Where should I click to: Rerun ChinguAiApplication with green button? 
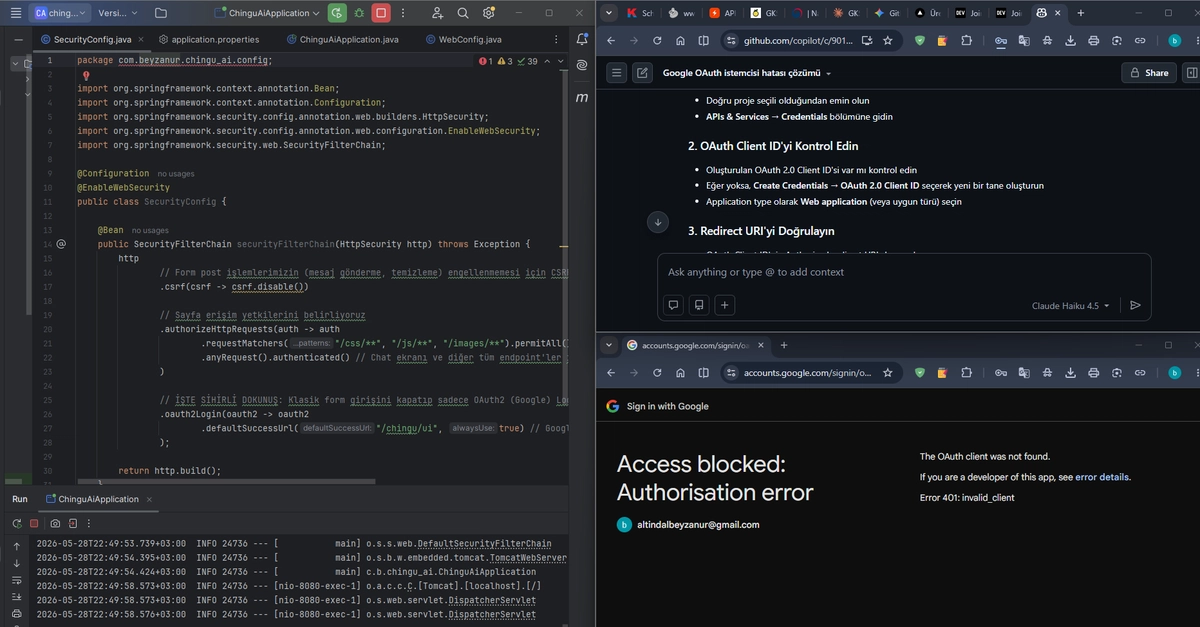click(x=336, y=13)
